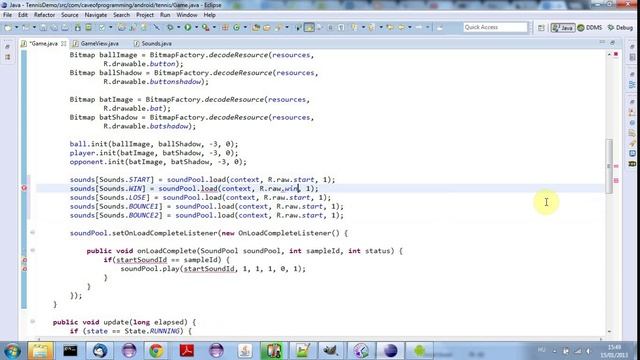Open the Help menu
640x360 pixels.
(x=209, y=15)
